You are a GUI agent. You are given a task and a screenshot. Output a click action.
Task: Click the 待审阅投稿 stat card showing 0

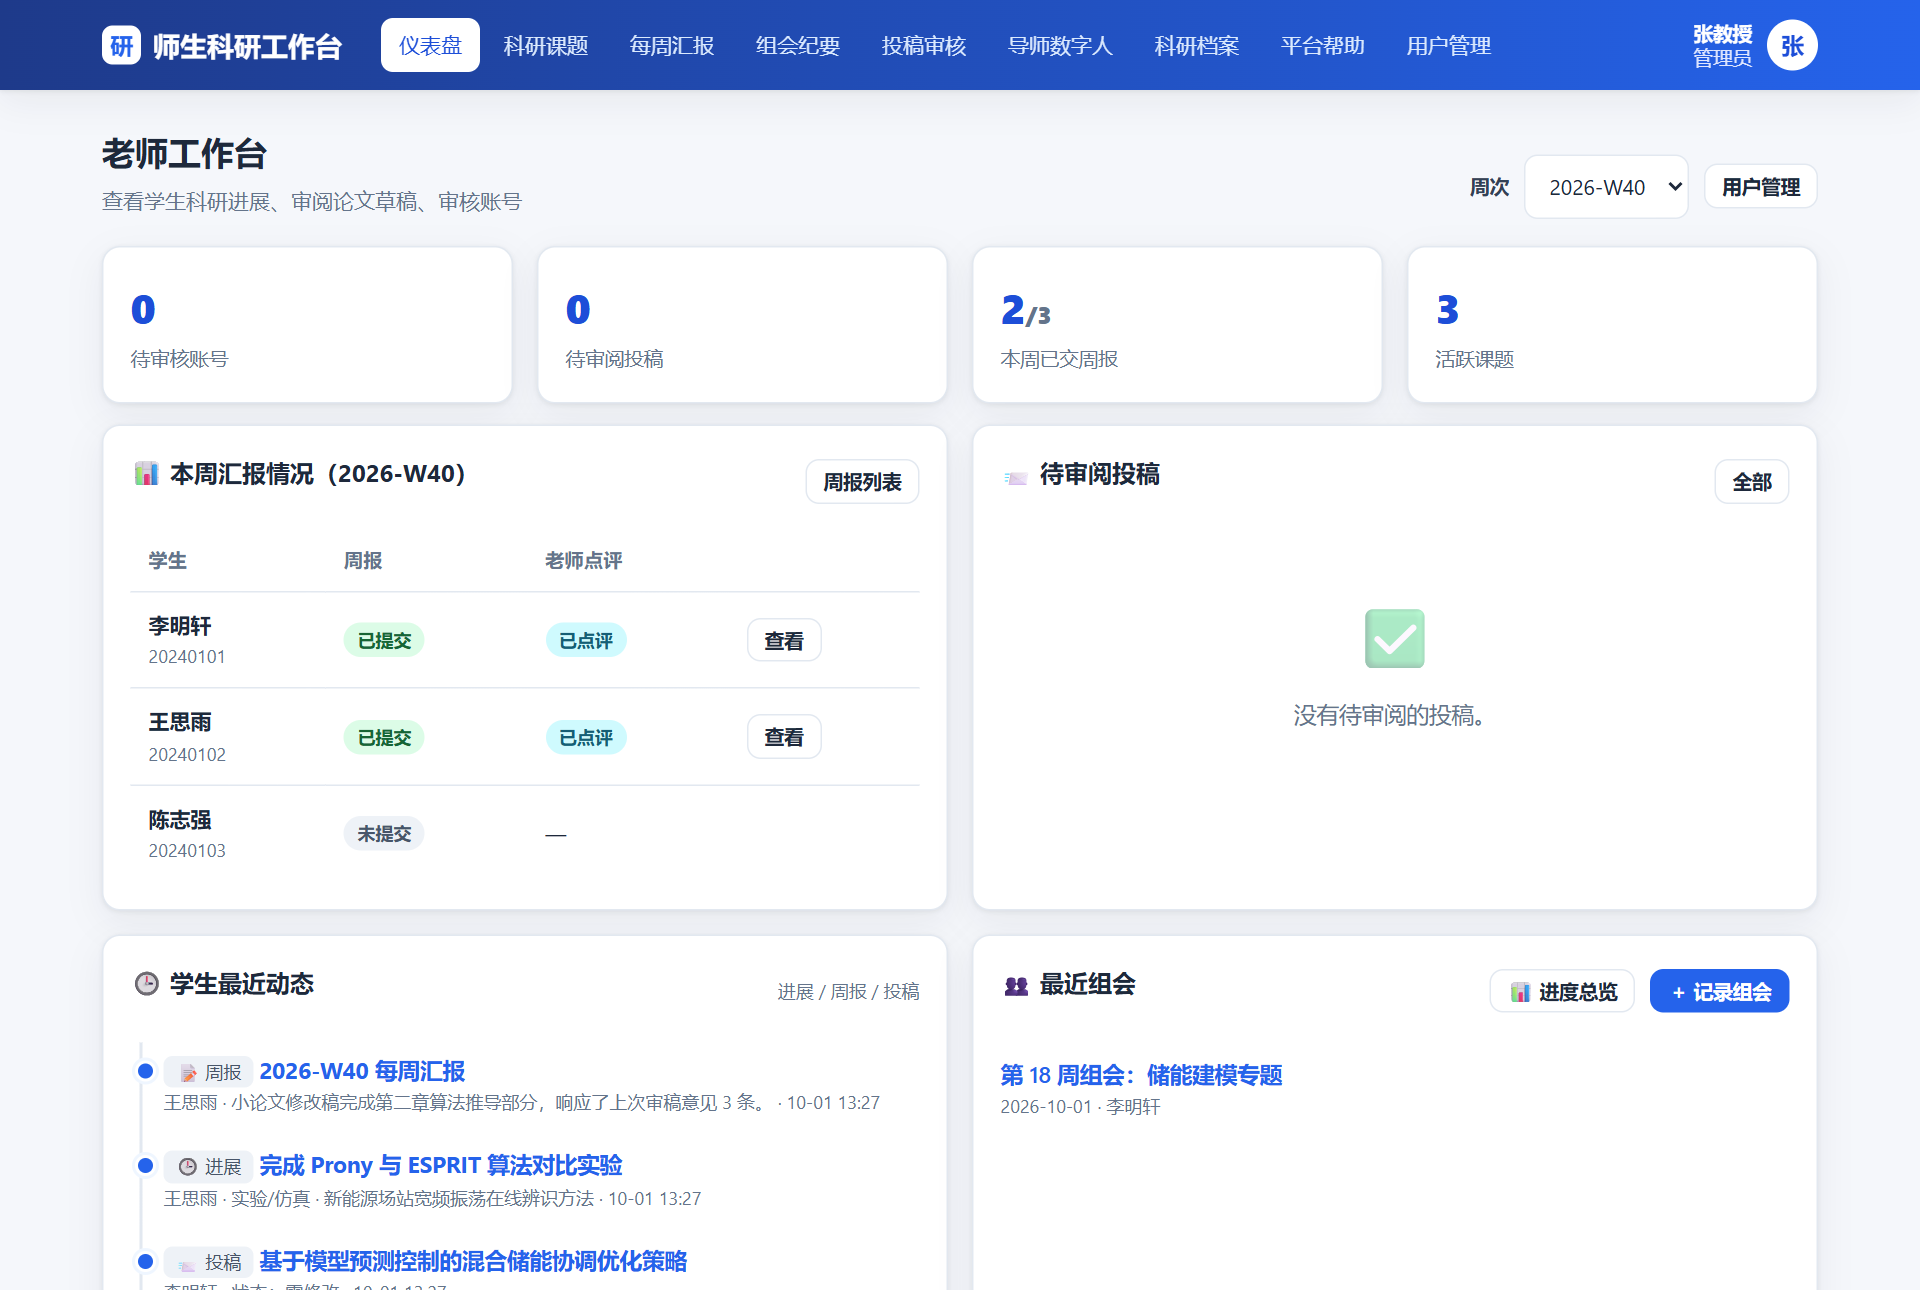pyautogui.click(x=742, y=325)
